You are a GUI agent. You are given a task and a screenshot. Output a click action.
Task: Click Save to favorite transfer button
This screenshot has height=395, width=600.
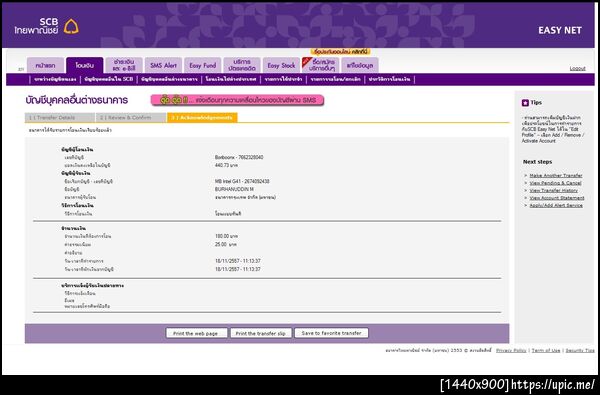tap(331, 333)
